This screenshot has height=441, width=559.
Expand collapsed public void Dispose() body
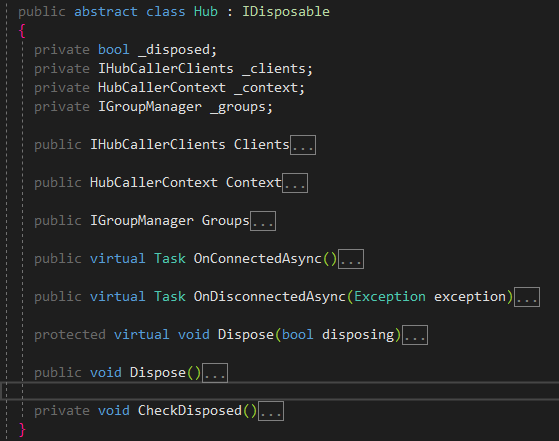[x=215, y=373]
